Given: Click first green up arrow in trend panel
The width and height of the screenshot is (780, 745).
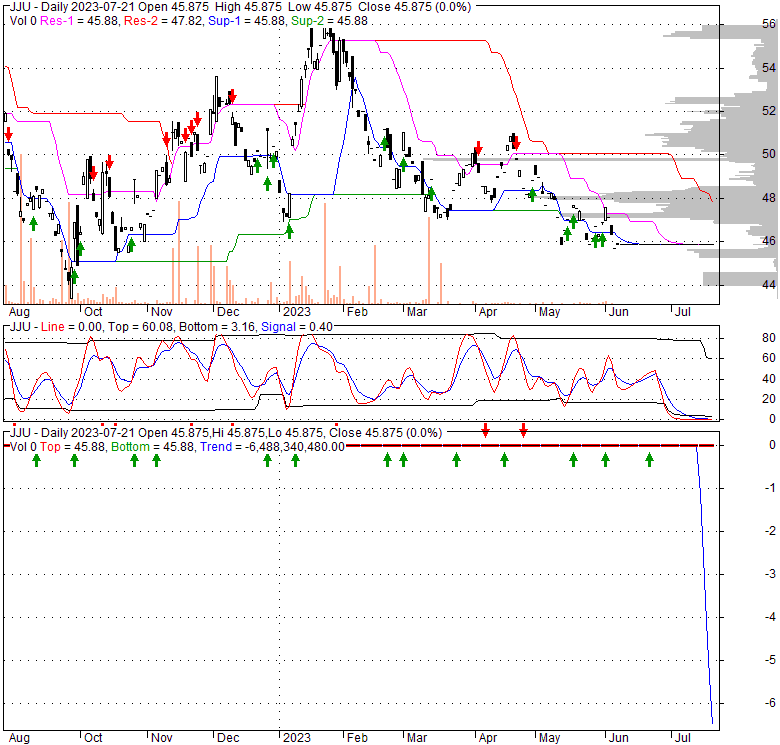Looking at the screenshot, I should pos(36,460).
